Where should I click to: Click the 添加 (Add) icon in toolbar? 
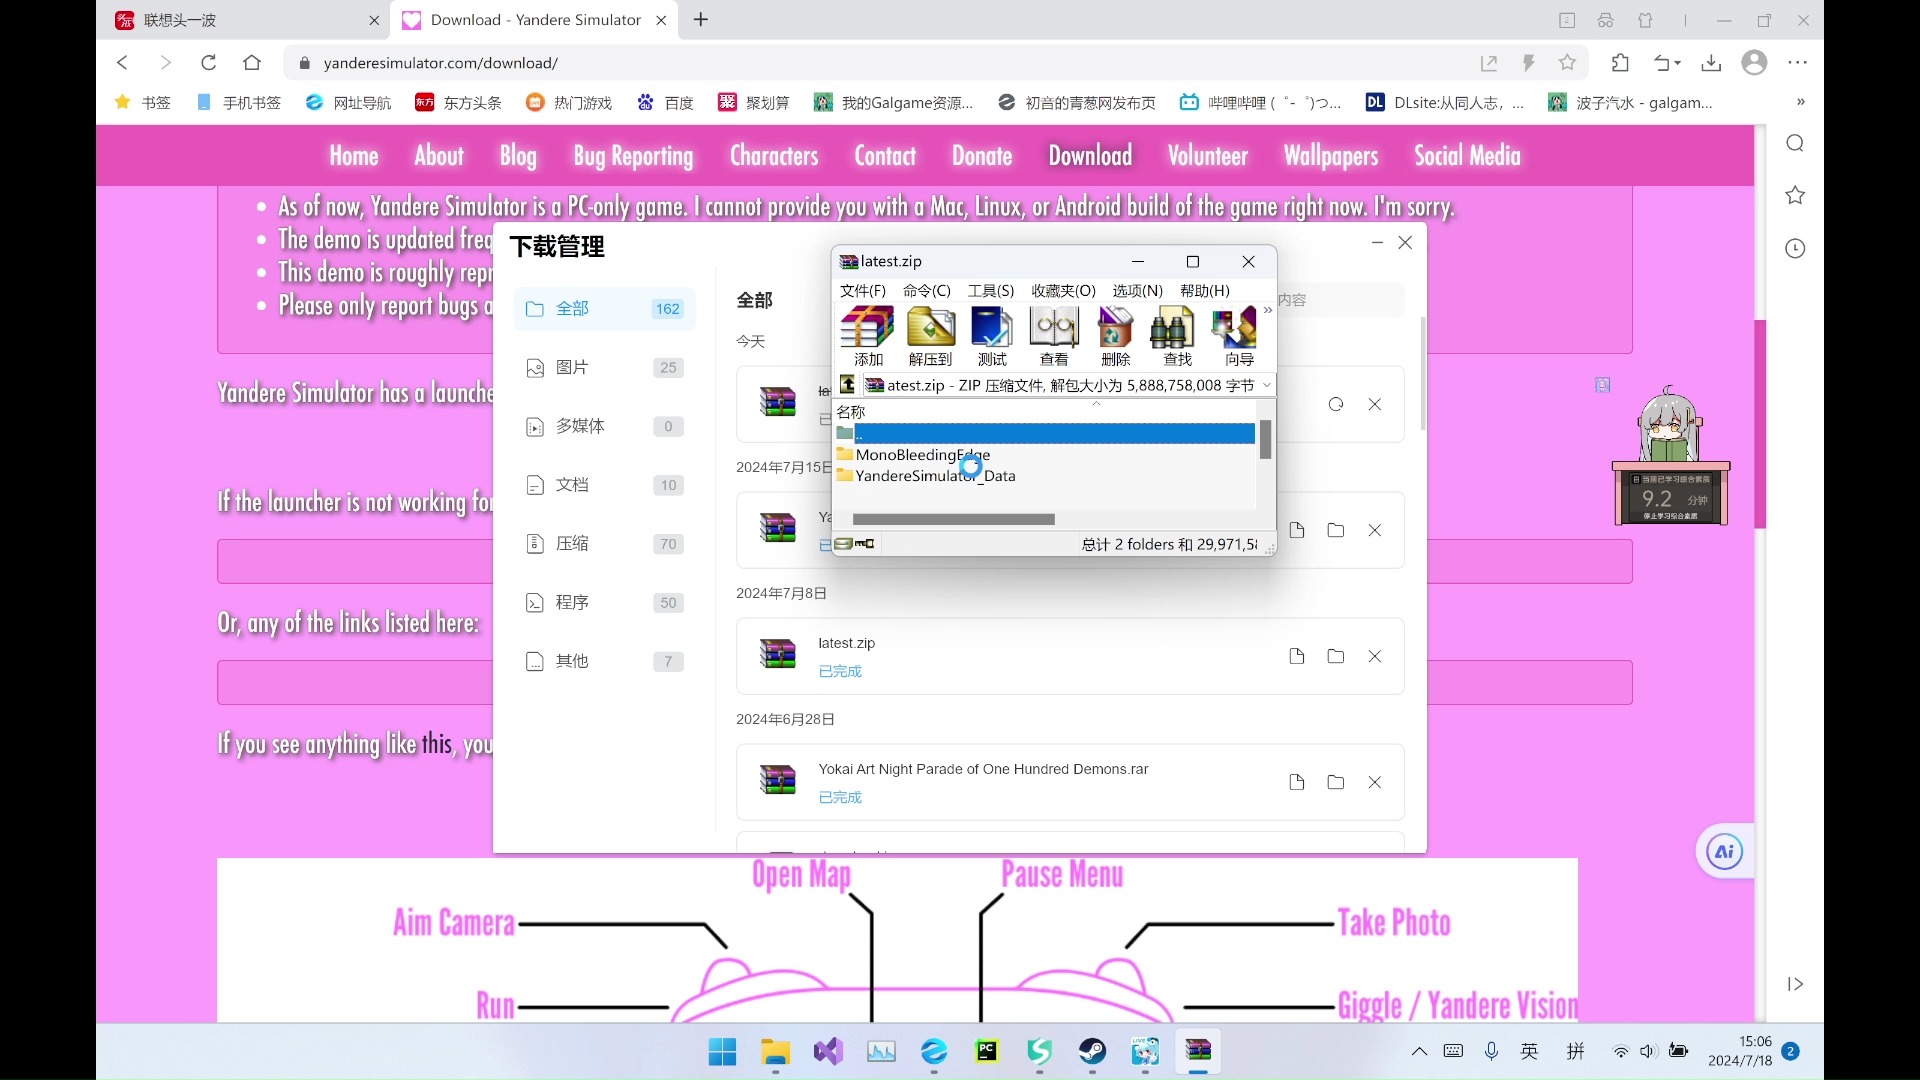868,334
